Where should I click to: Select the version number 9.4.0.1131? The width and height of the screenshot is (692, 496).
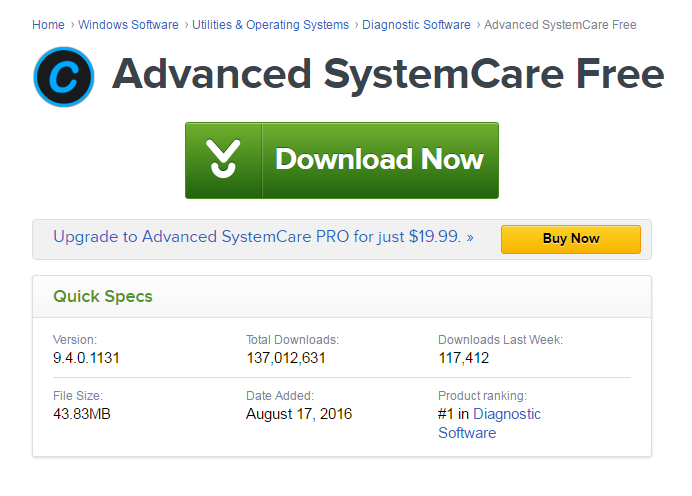(x=86, y=358)
